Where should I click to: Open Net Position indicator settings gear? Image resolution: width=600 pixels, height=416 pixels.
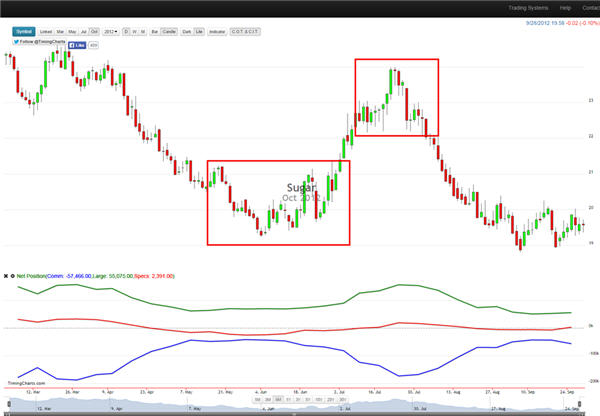[x=14, y=273]
